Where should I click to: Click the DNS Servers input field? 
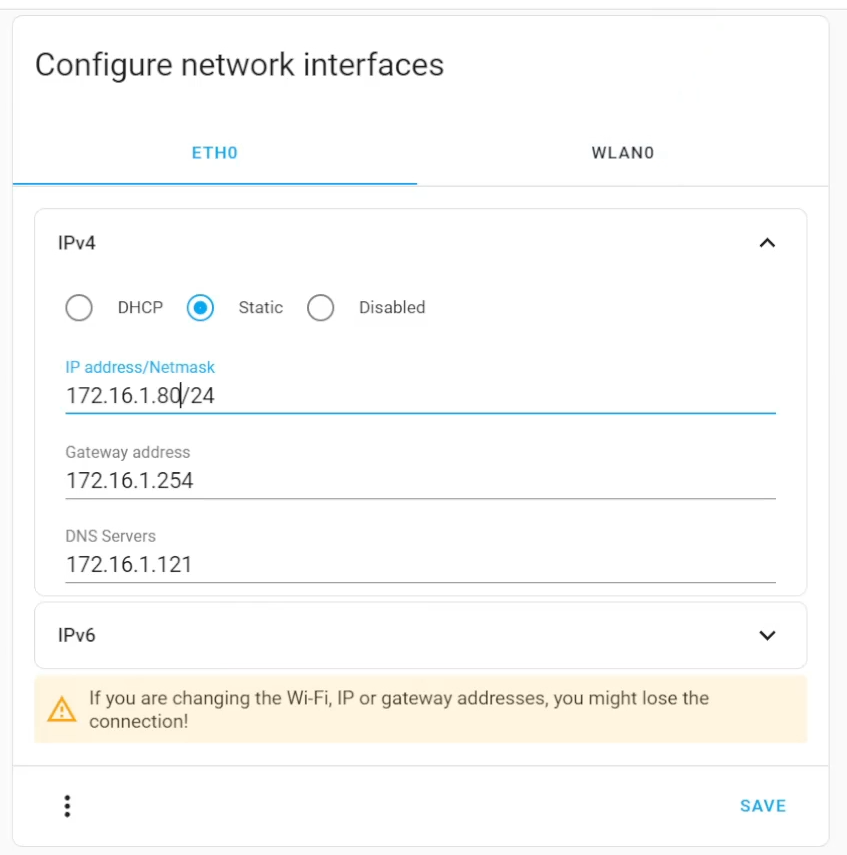coord(420,565)
